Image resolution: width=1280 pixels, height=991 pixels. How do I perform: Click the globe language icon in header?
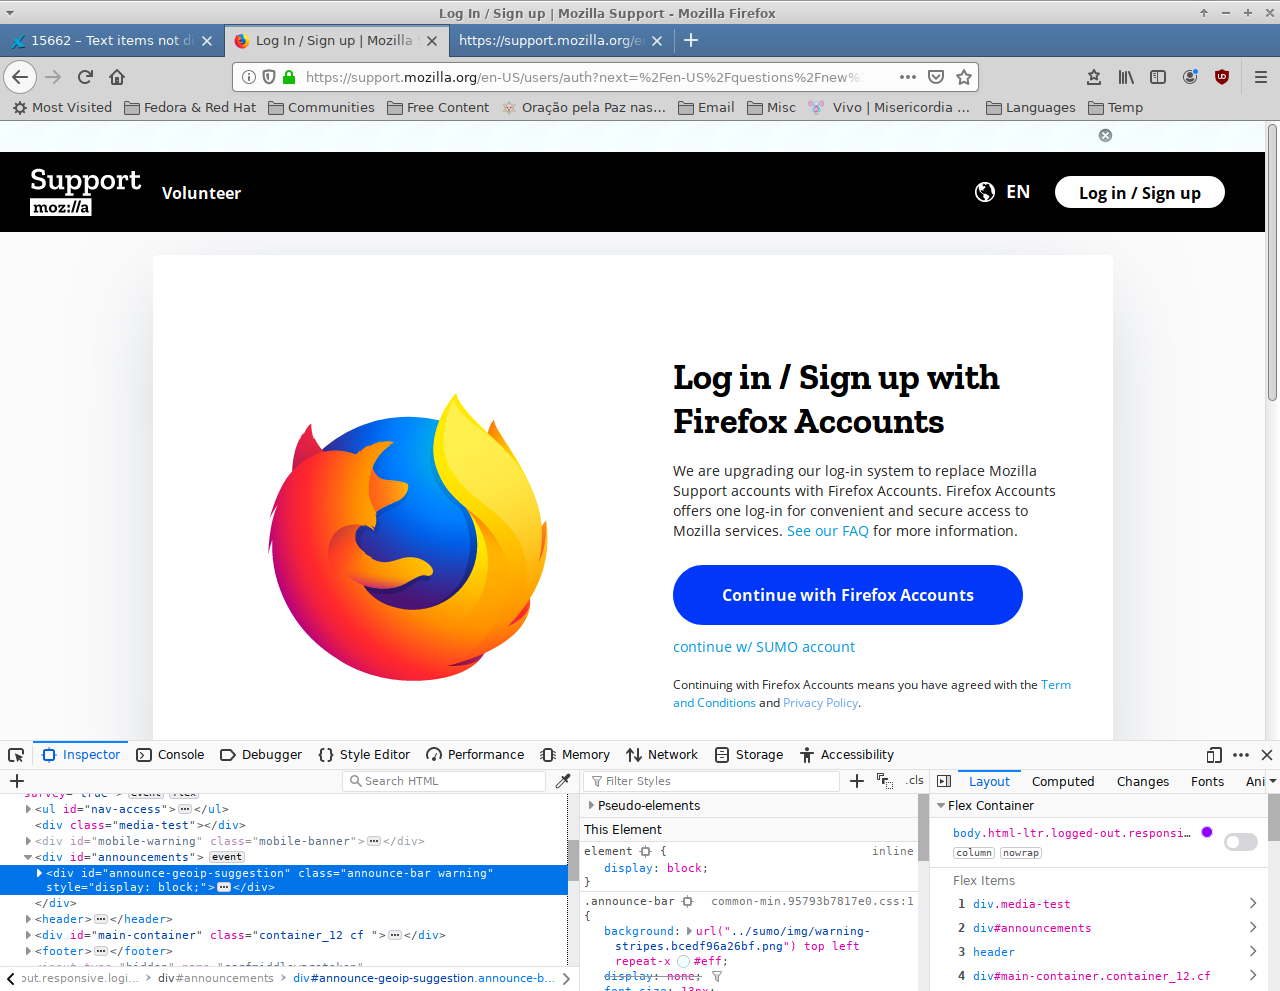pos(985,192)
